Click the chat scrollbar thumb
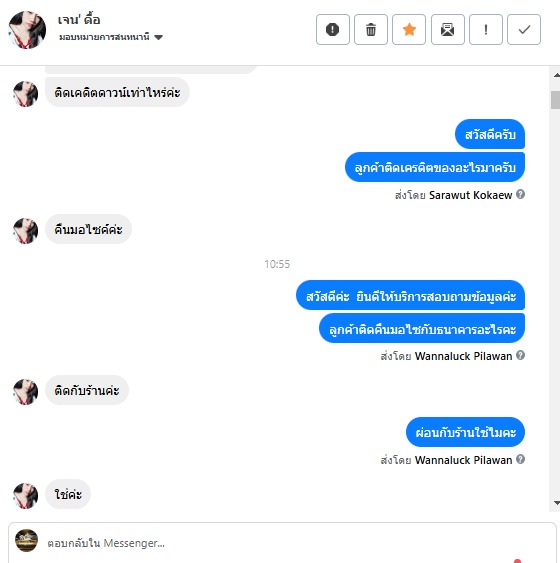This screenshot has width=560, height=563. (556, 100)
